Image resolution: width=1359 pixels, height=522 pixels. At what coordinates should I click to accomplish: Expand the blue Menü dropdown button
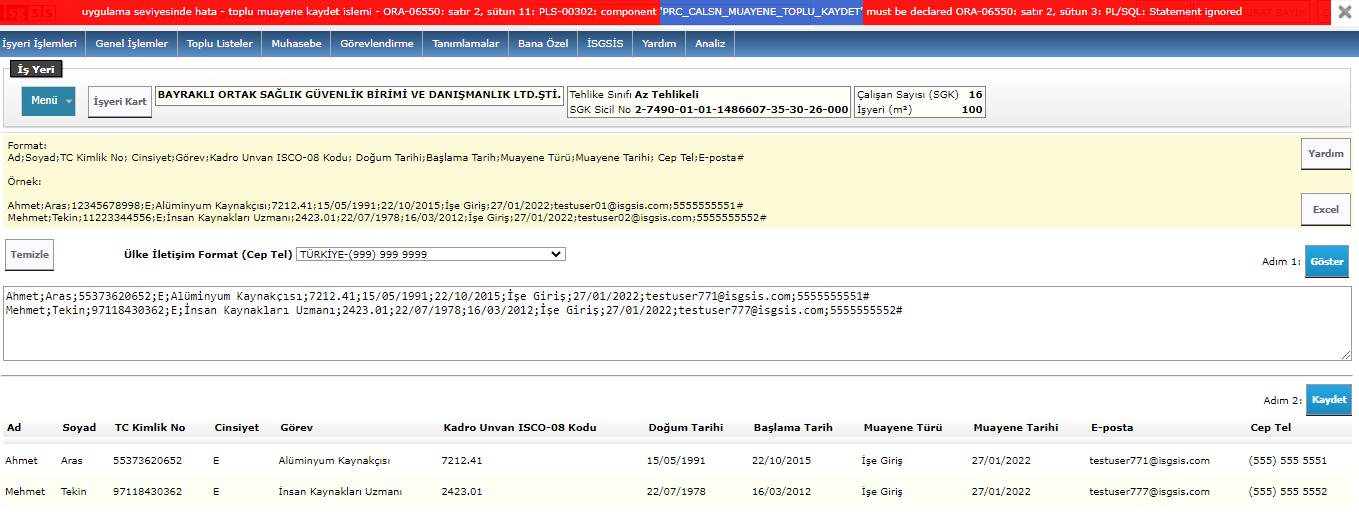tap(48, 101)
